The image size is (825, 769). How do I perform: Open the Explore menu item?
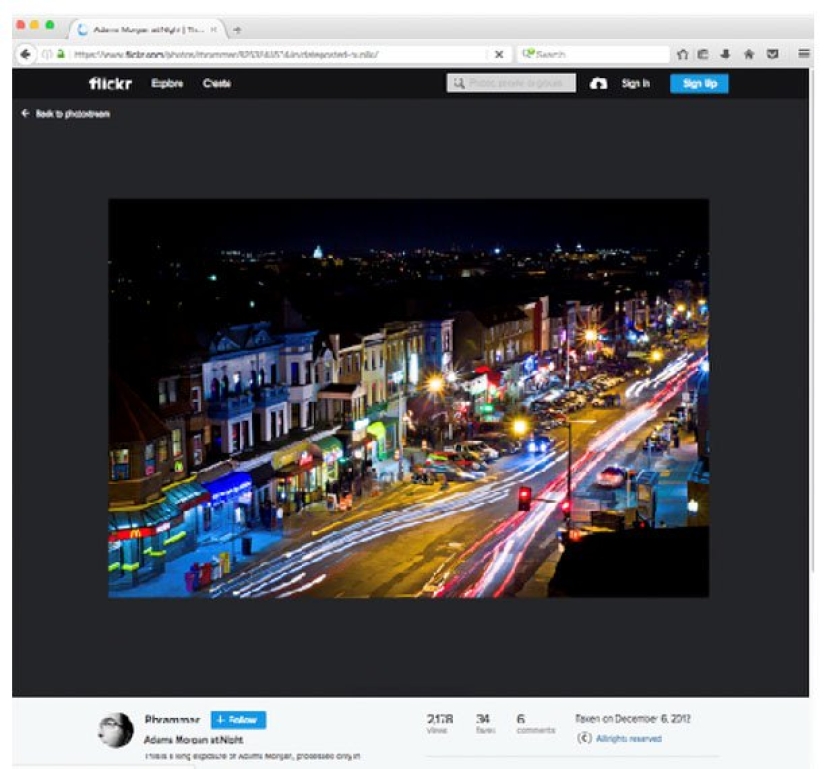tap(167, 84)
